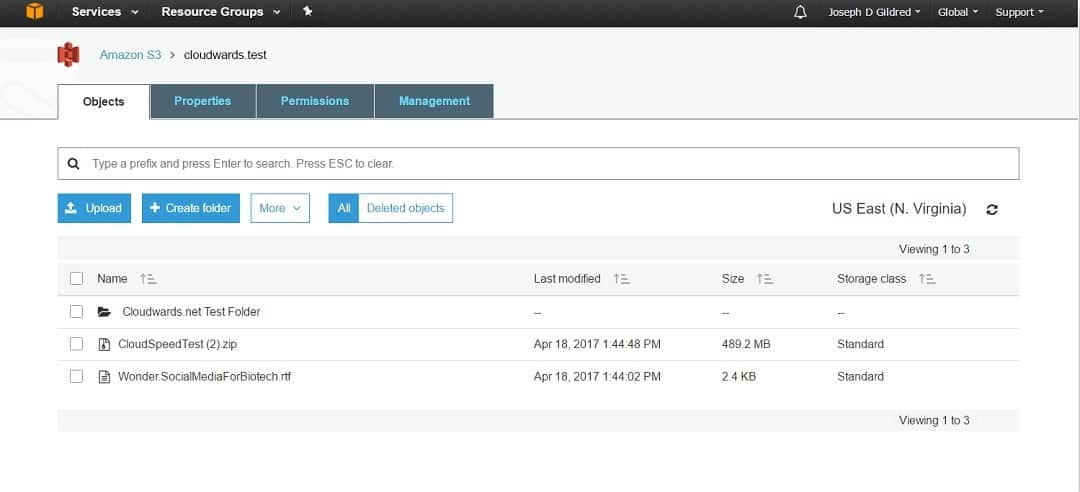This screenshot has width=1080, height=492.
Task: Click Standard storage class for the rtf file
Action: 860,376
